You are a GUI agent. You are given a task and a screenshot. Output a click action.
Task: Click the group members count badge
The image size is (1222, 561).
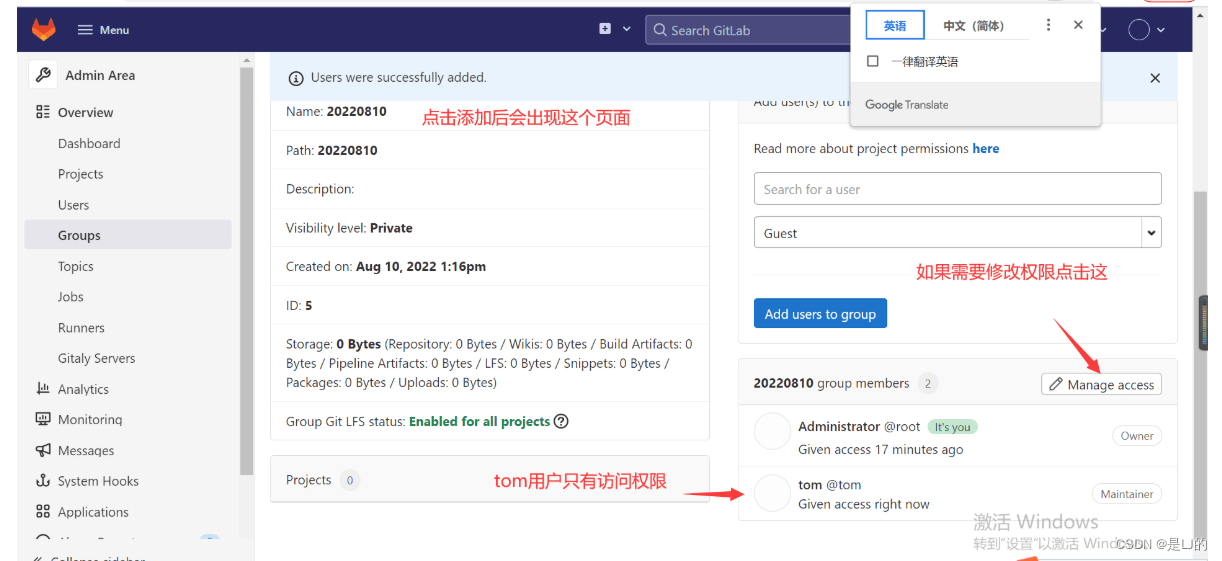pyautogui.click(x=928, y=383)
